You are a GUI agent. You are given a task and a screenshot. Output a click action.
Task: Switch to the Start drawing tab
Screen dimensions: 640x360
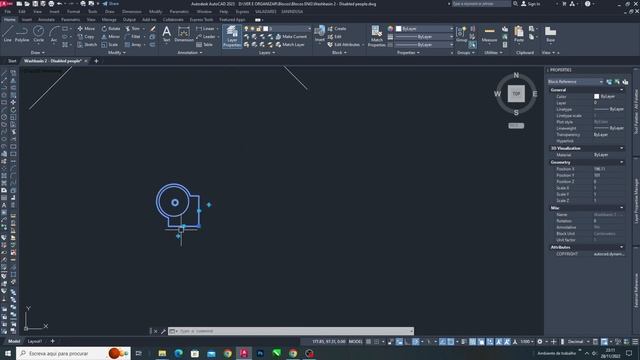tap(12, 61)
